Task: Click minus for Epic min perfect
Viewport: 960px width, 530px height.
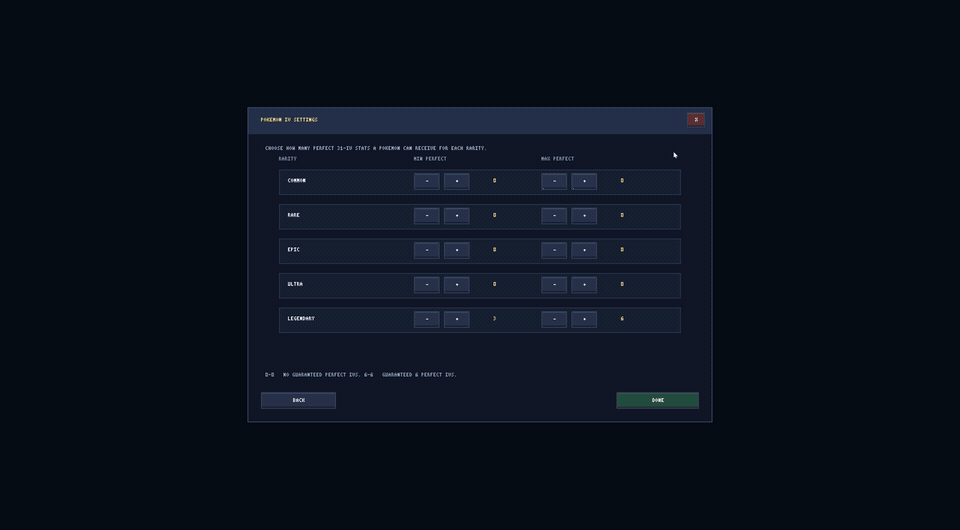Action: click(x=426, y=250)
